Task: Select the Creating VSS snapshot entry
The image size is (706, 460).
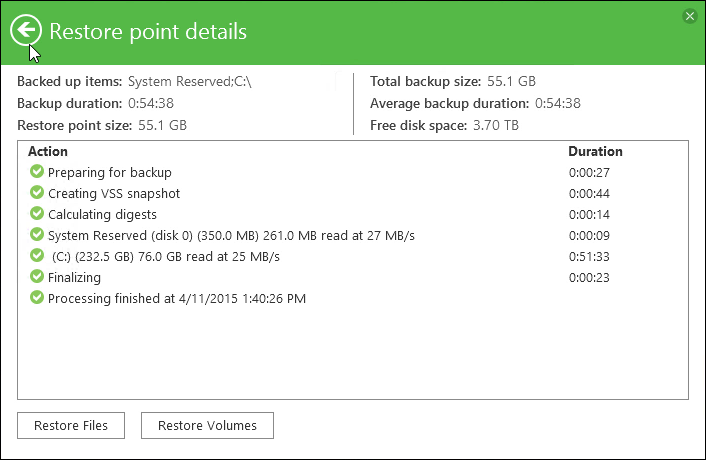Action: [353, 194]
